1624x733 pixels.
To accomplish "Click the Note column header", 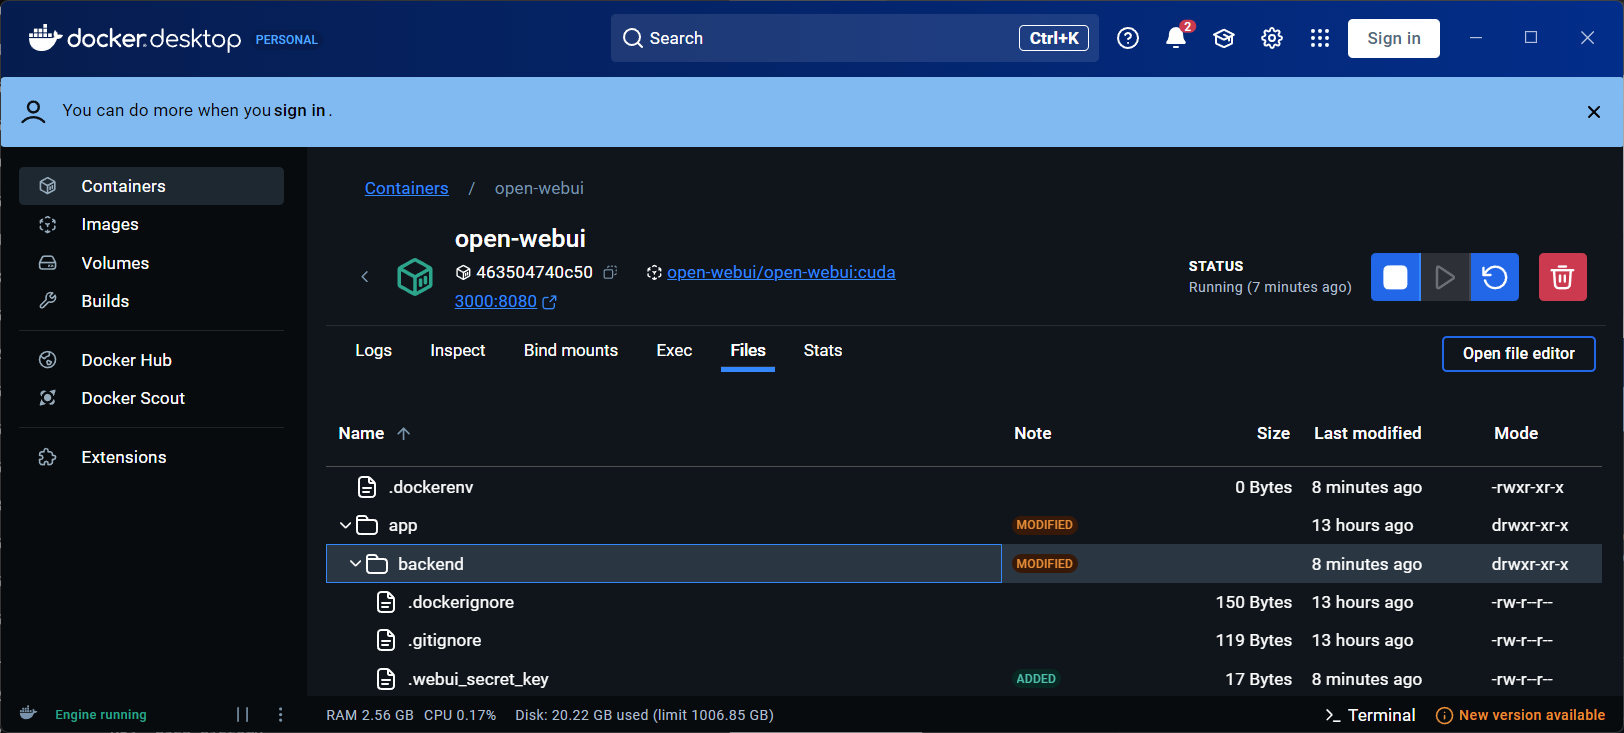I will click(1032, 433).
